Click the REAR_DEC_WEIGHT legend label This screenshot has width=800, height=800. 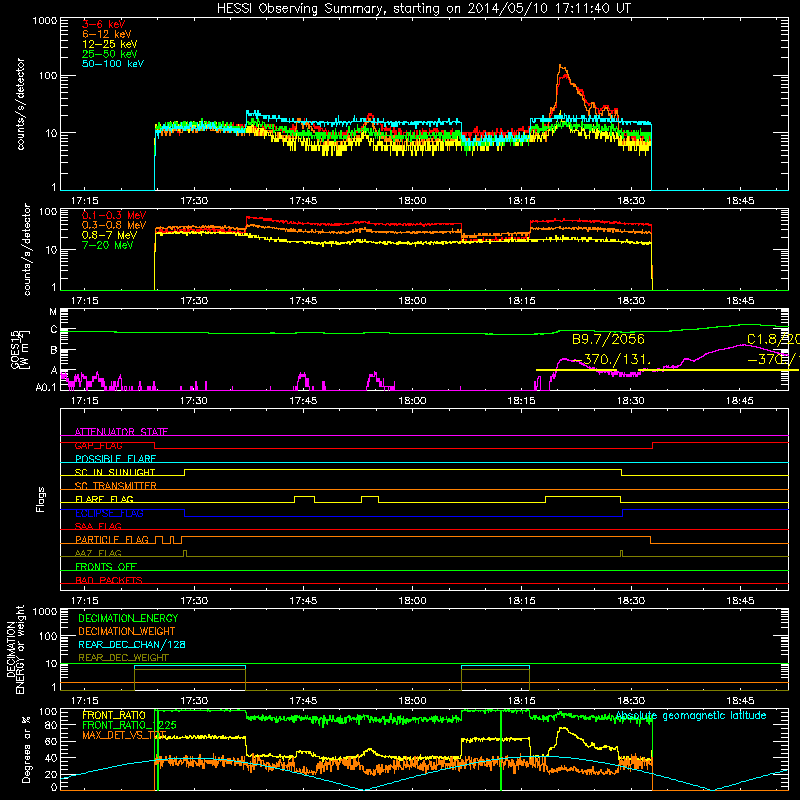pos(123,658)
